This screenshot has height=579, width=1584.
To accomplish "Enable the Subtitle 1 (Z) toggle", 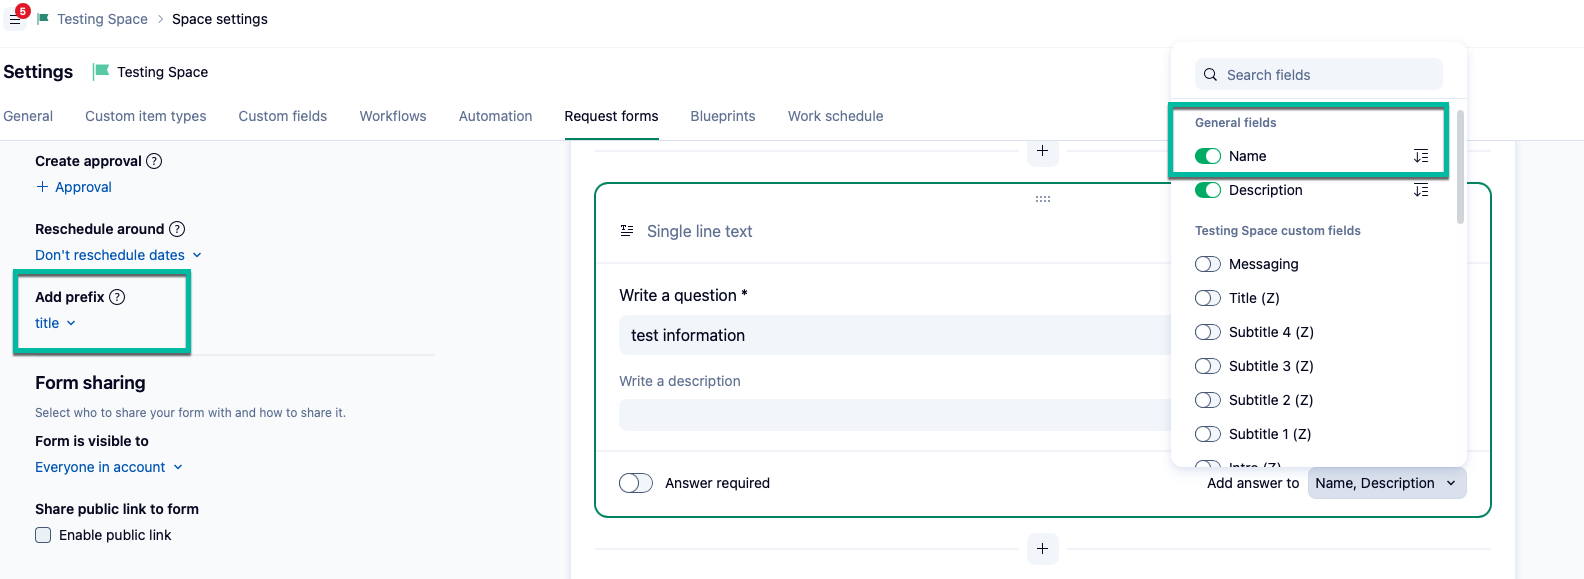I will coord(1208,434).
